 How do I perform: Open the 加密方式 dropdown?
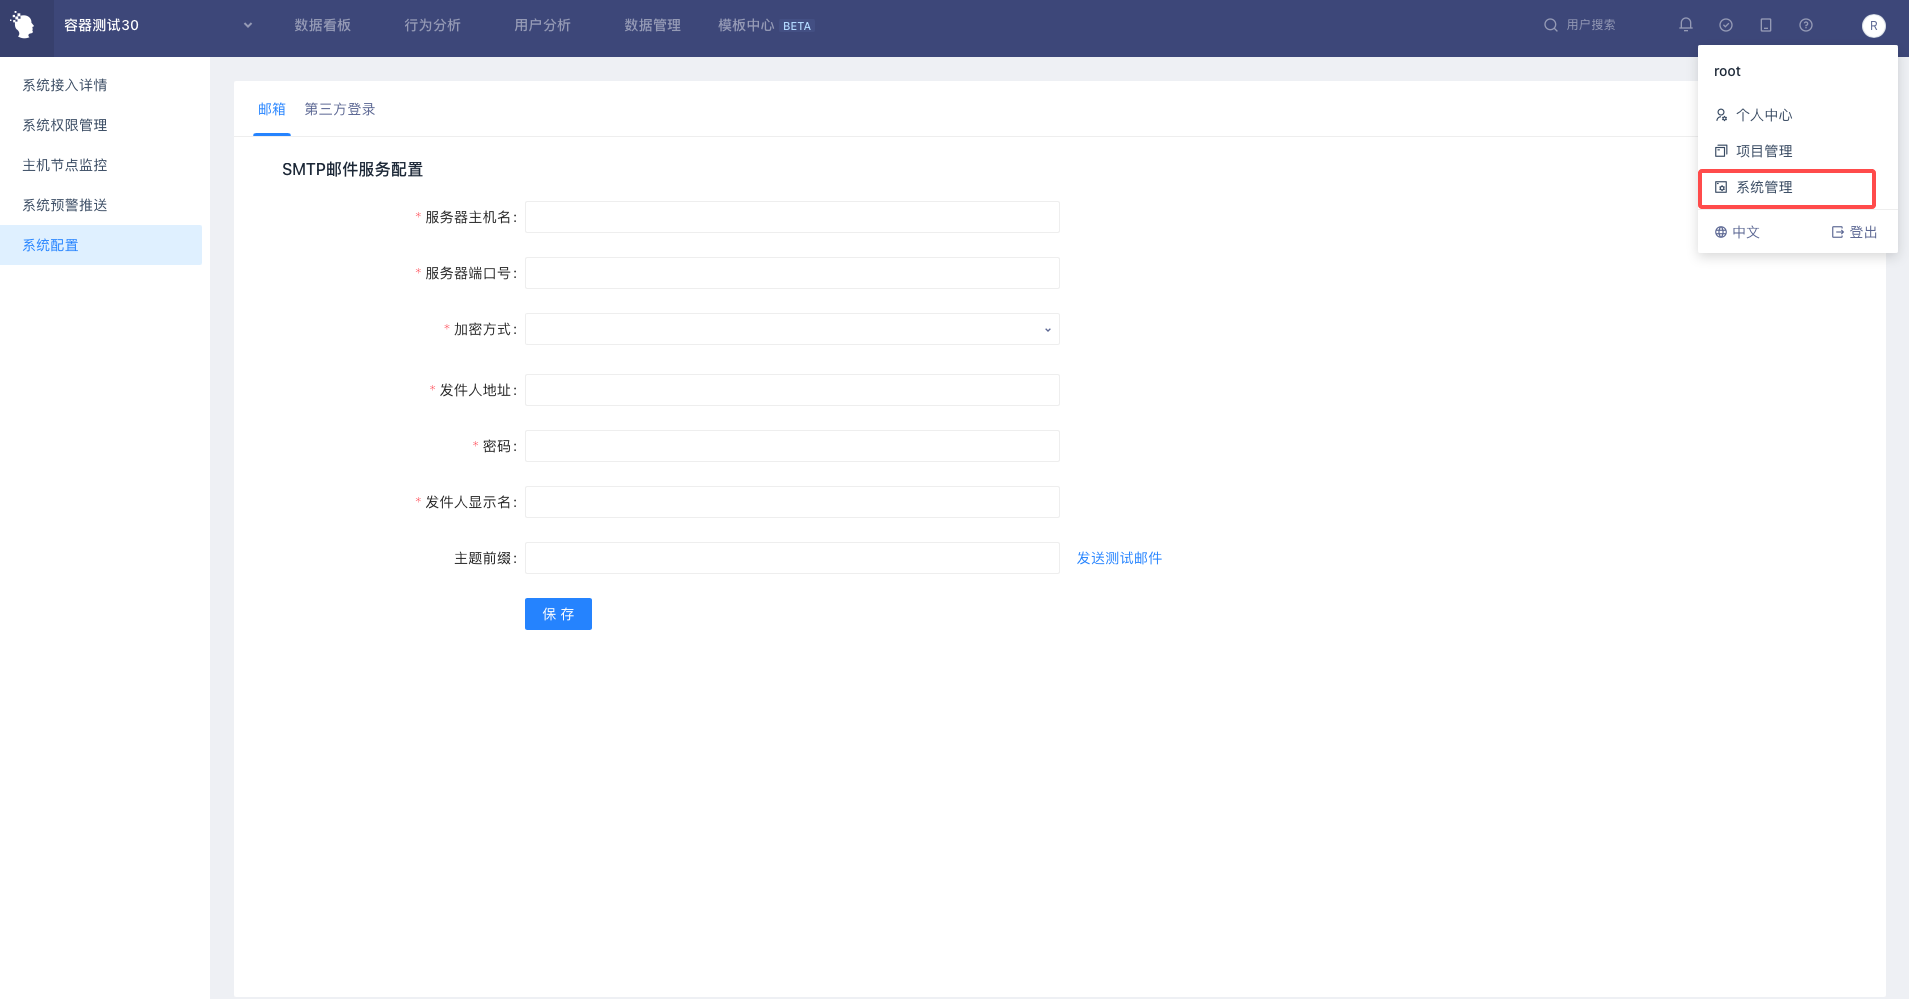pyautogui.click(x=791, y=329)
